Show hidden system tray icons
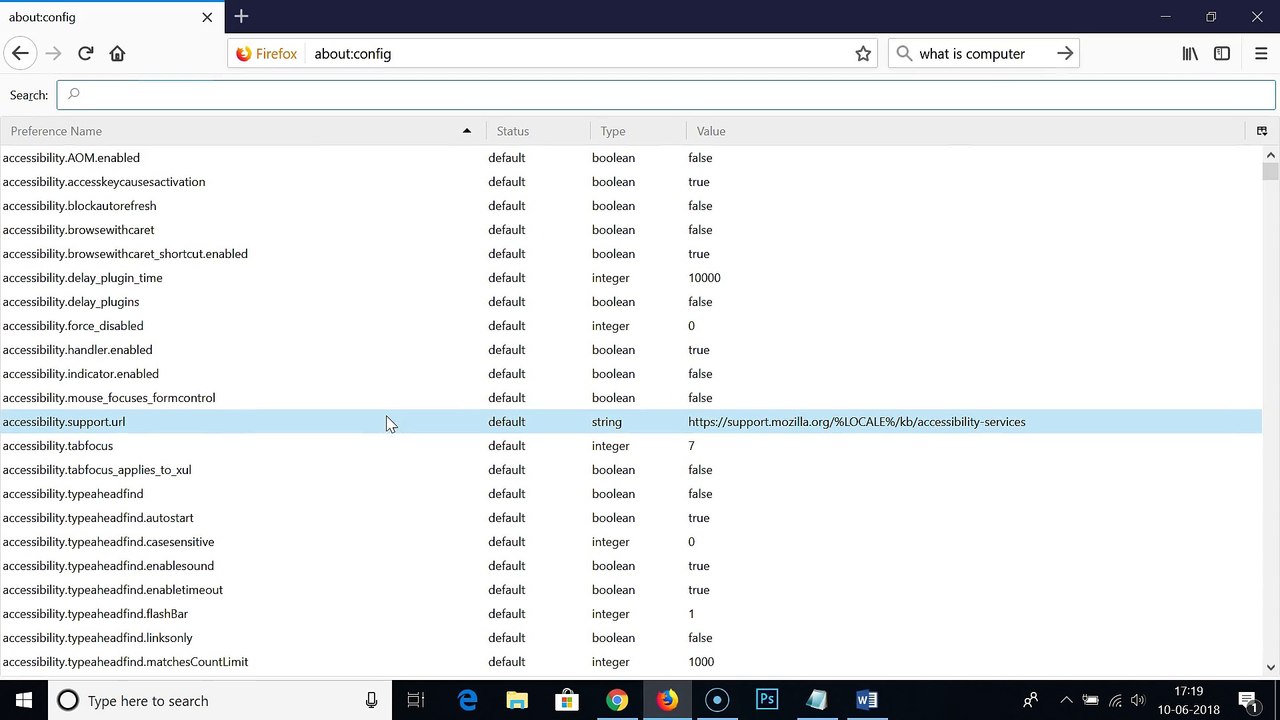 1066,700
